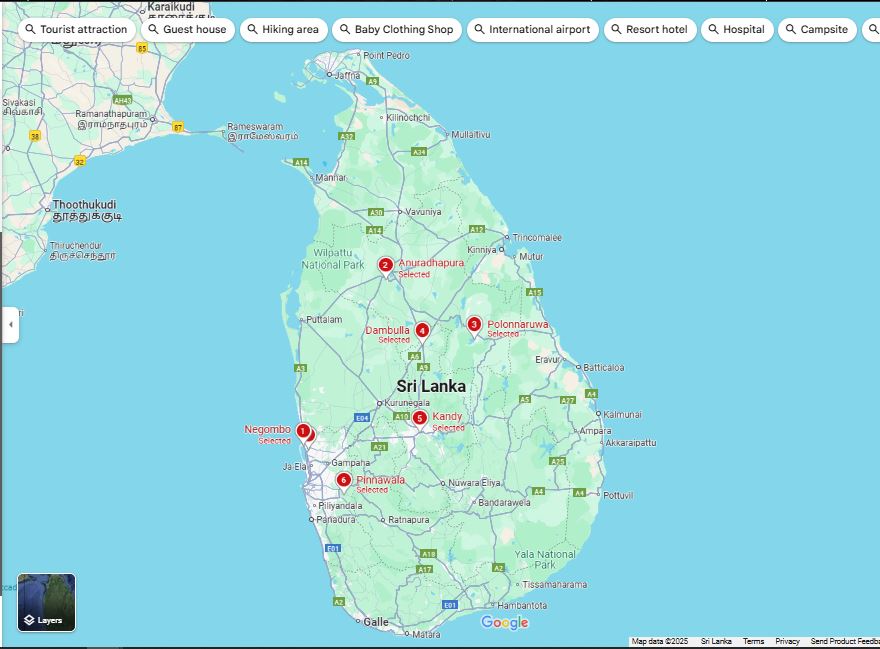
Task: Expand the collapsed side panel arrow
Action: point(10,325)
